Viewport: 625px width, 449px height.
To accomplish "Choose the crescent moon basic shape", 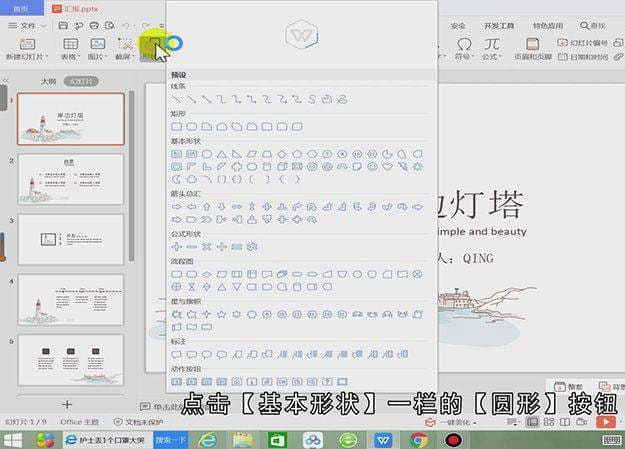I will [177, 179].
